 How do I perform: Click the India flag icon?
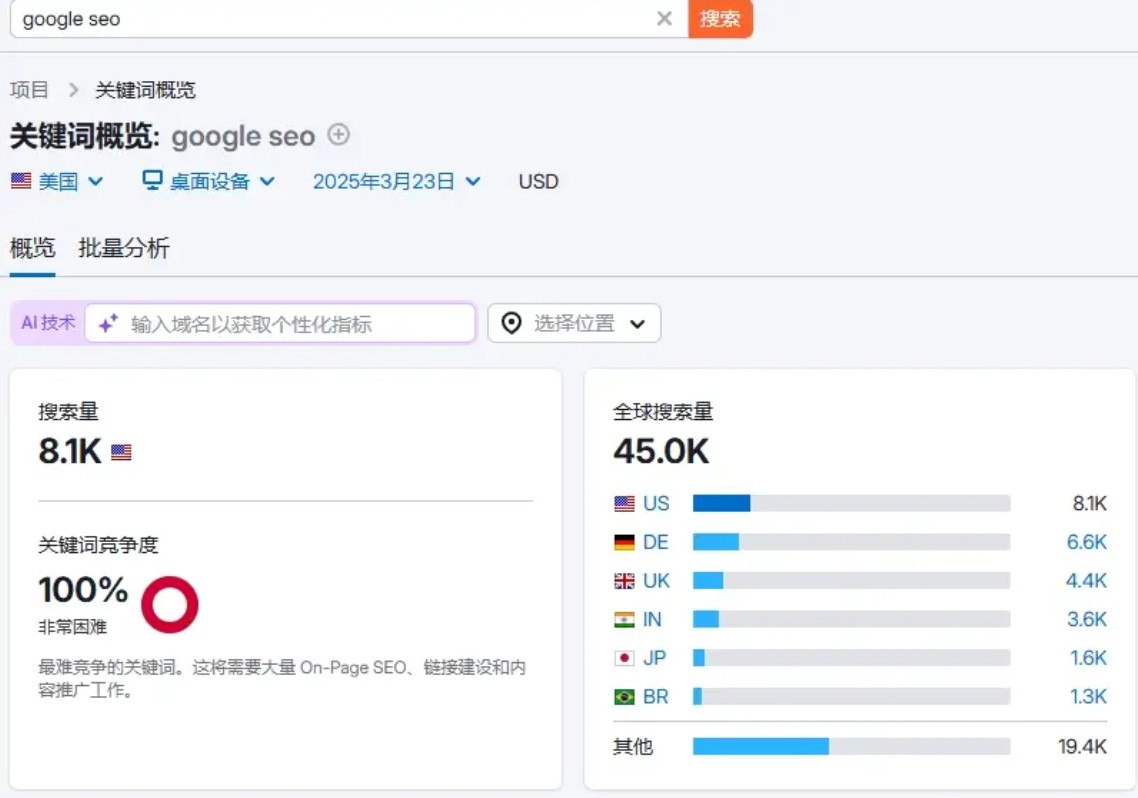click(x=624, y=620)
